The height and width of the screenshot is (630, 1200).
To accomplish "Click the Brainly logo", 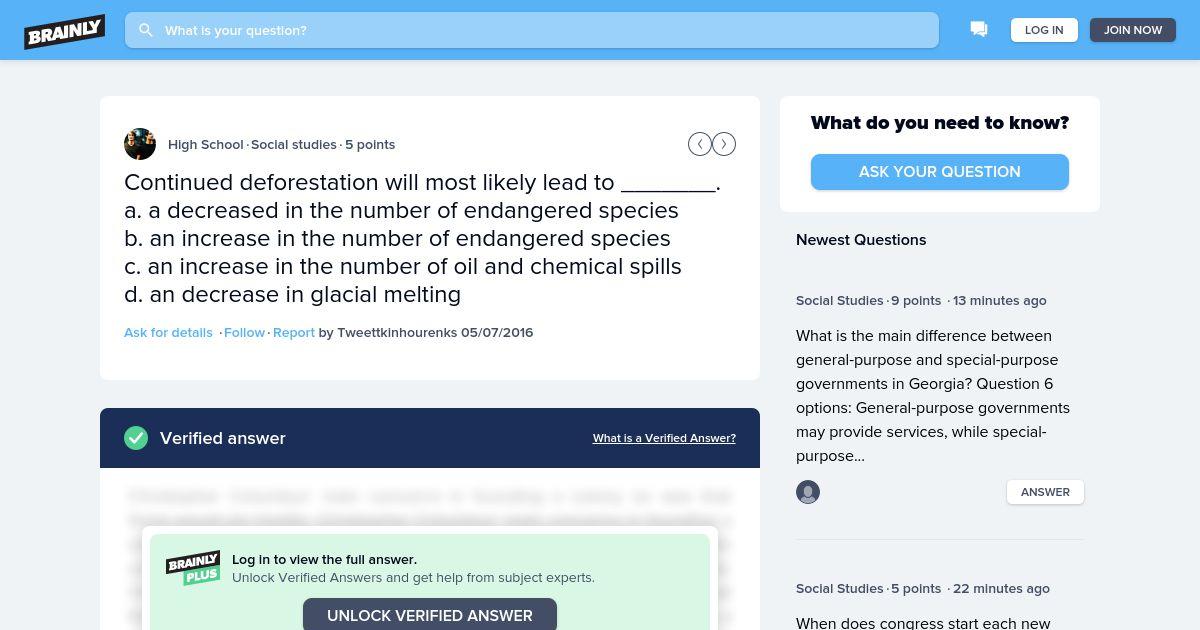I will coord(65,31).
